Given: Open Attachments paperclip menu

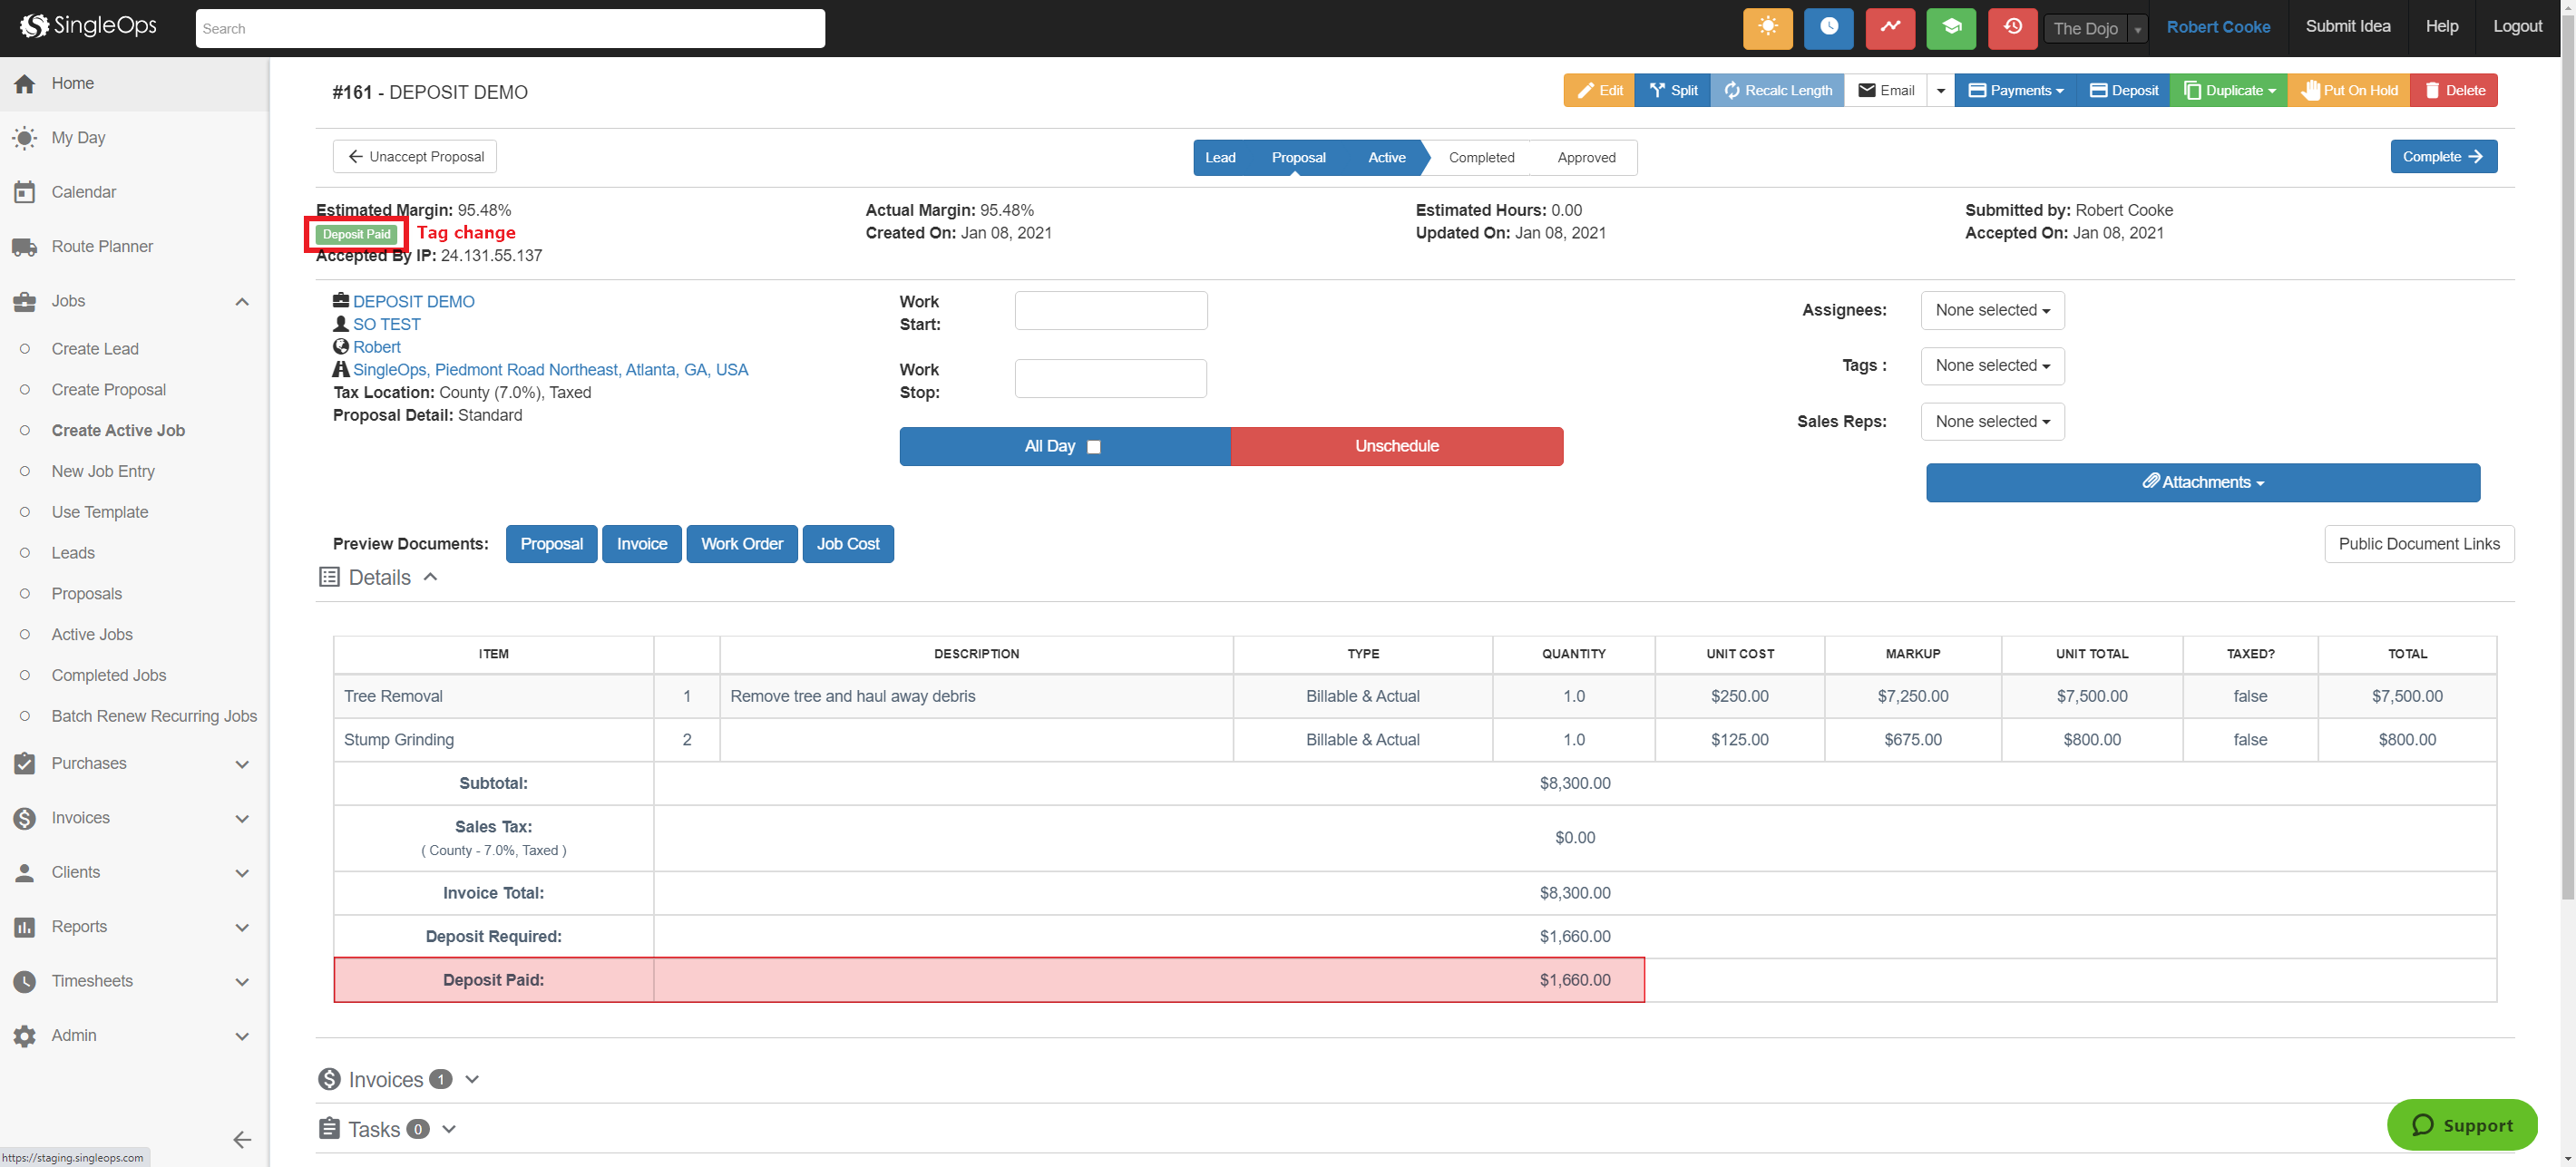Looking at the screenshot, I should pyautogui.click(x=2203, y=482).
